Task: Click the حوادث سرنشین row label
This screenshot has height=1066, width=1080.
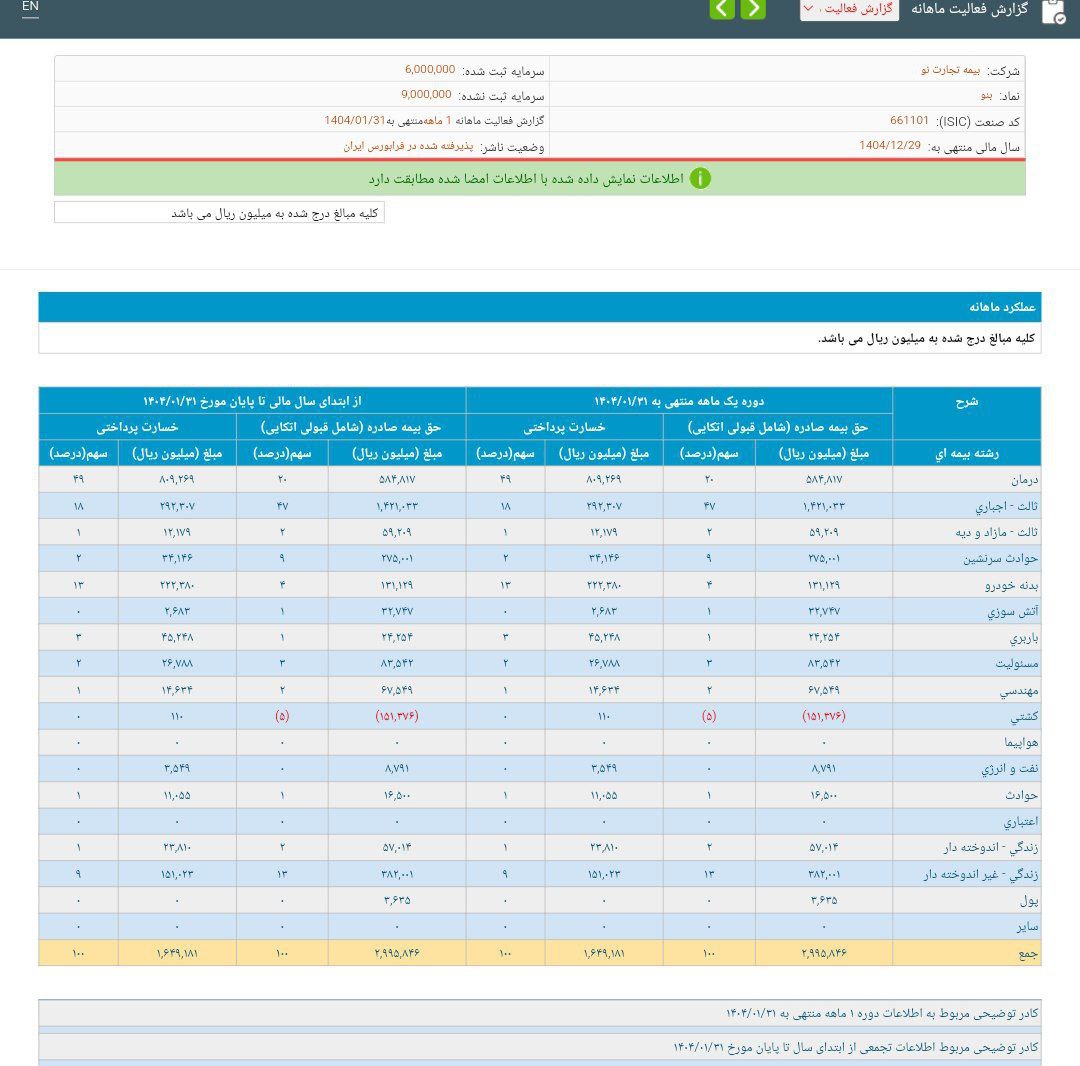Action: point(1001,558)
